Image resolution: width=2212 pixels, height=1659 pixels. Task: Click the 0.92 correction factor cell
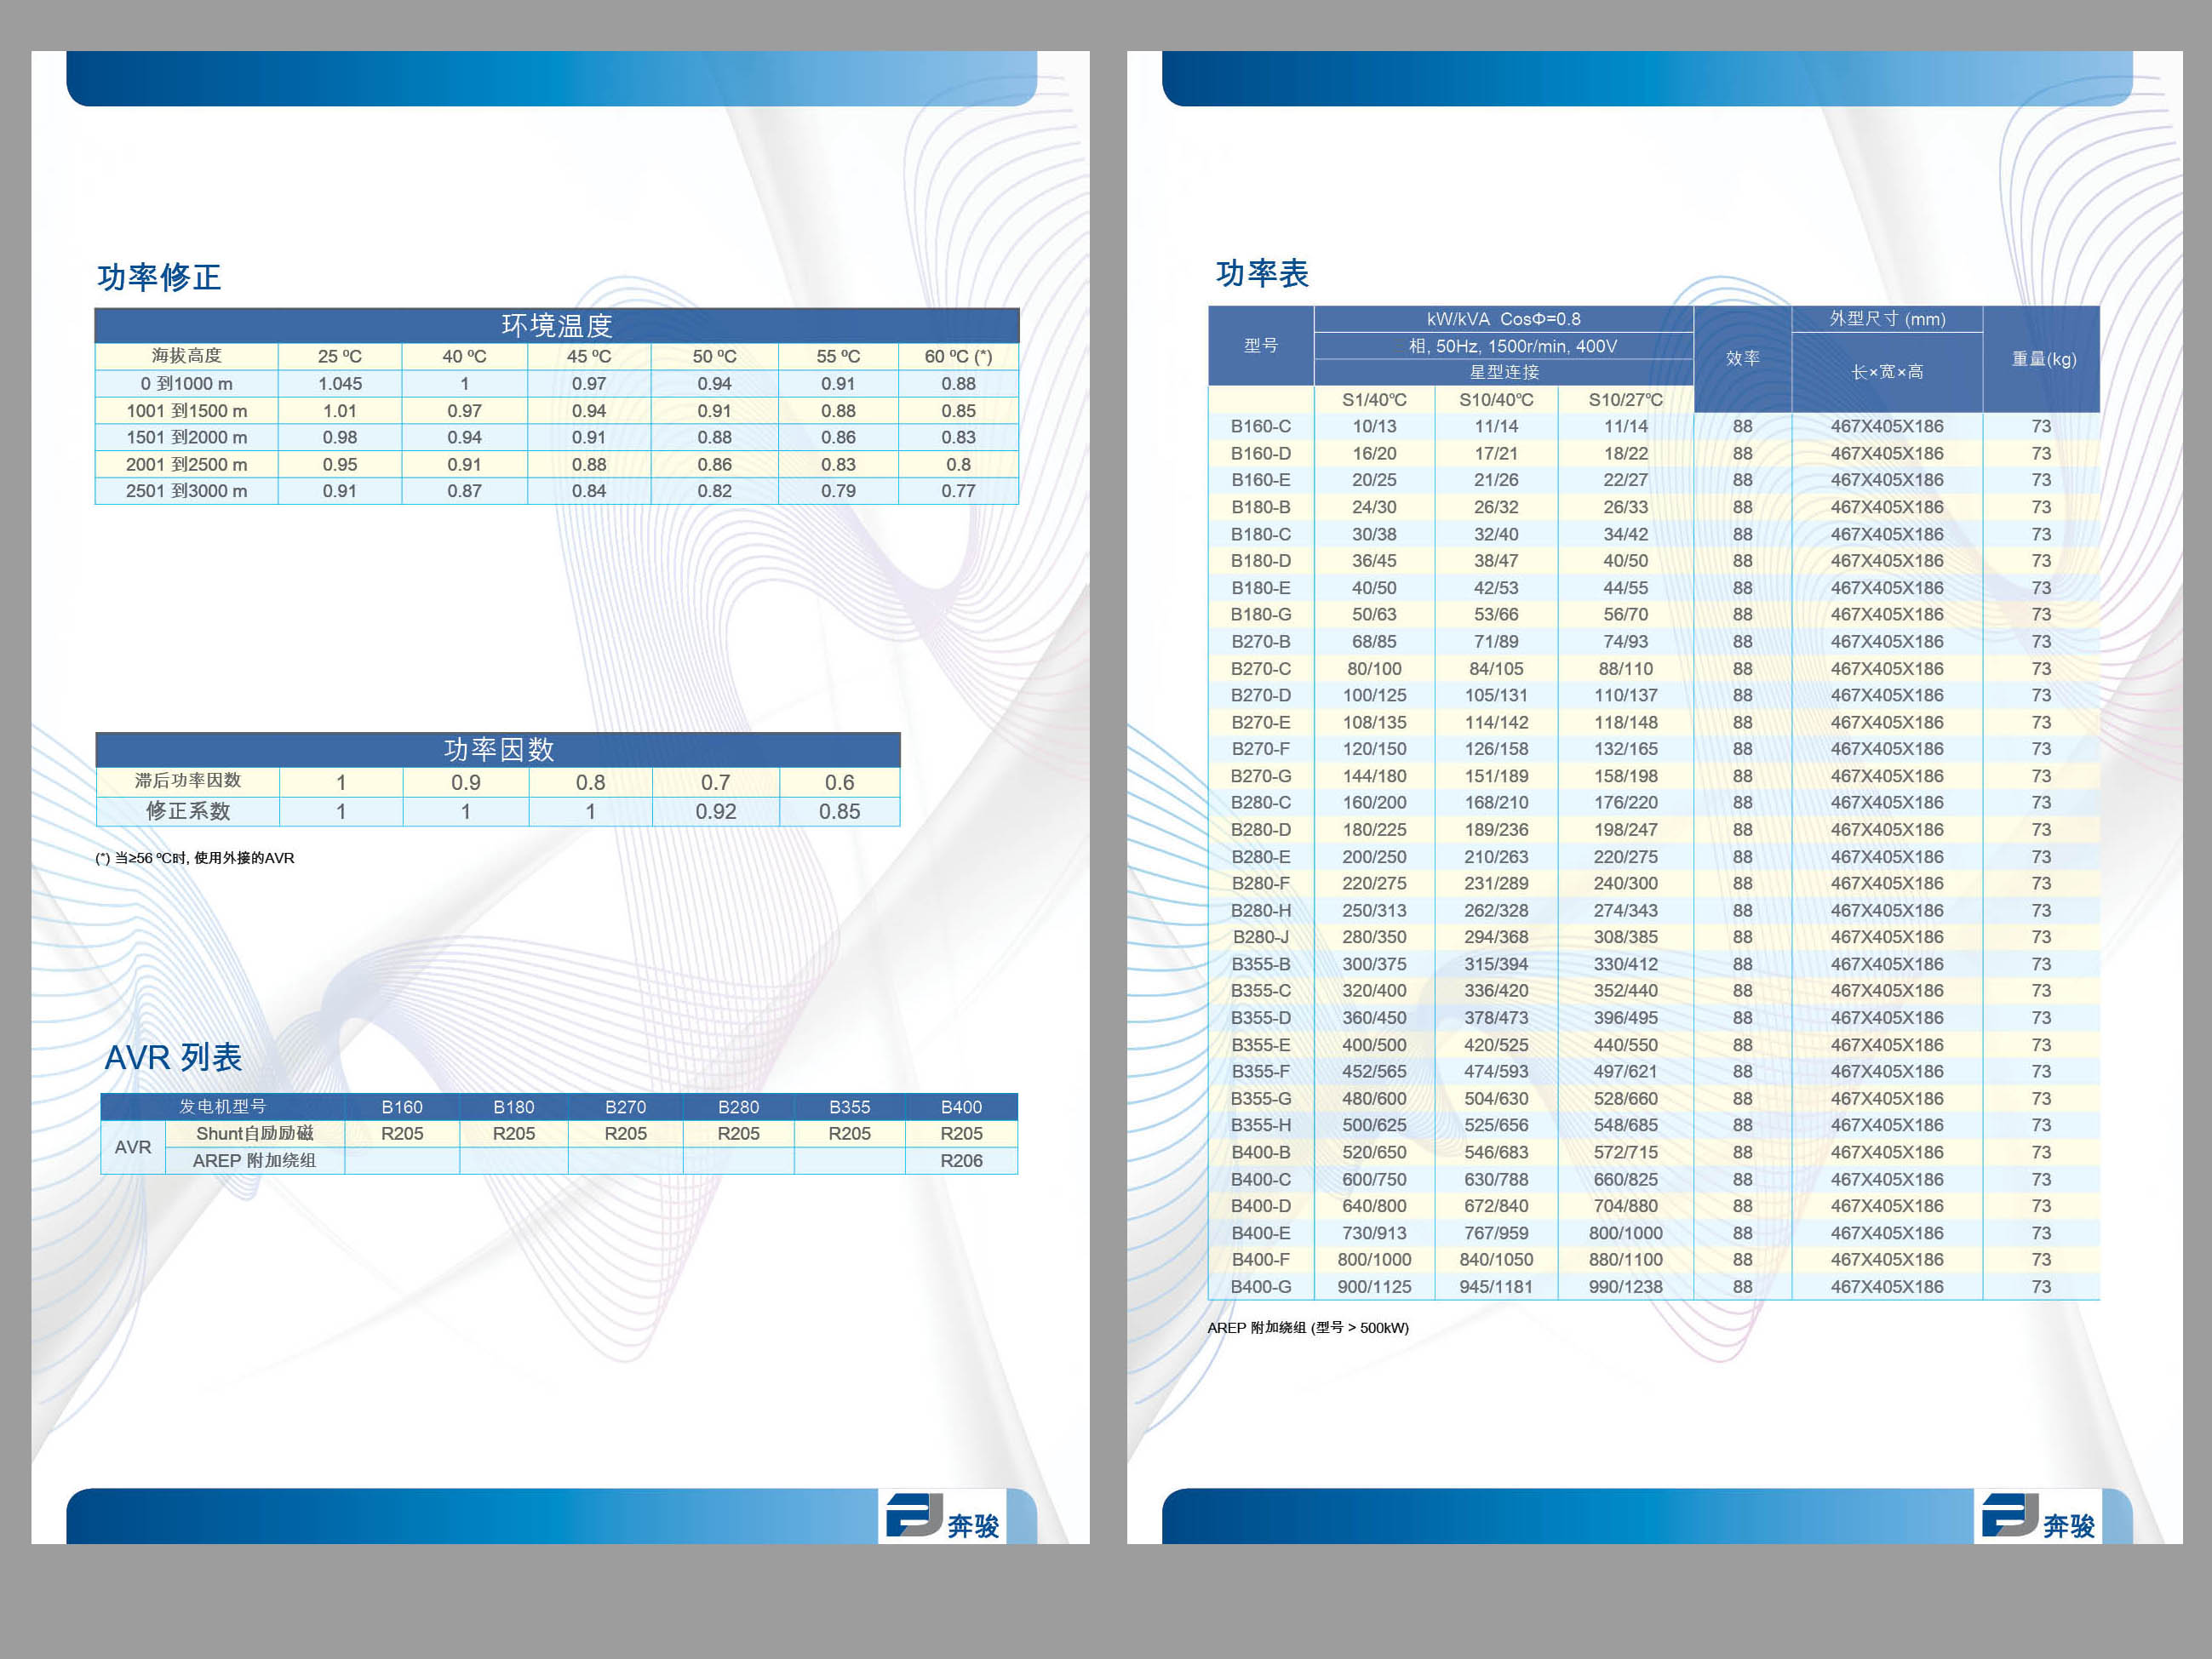tap(715, 811)
